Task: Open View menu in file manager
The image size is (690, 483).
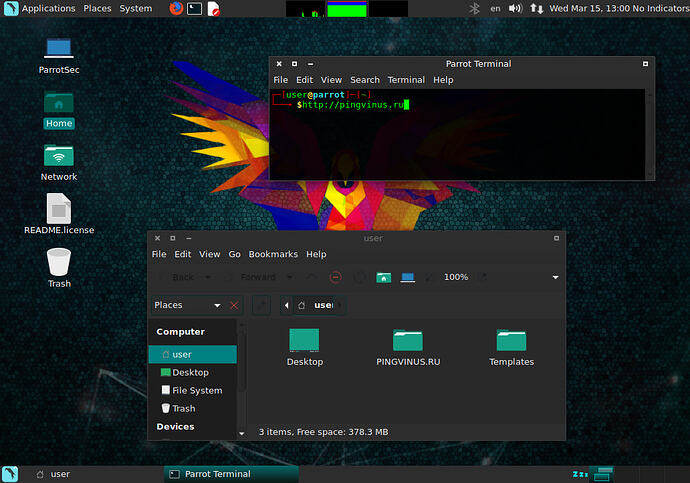Action: pyautogui.click(x=209, y=254)
